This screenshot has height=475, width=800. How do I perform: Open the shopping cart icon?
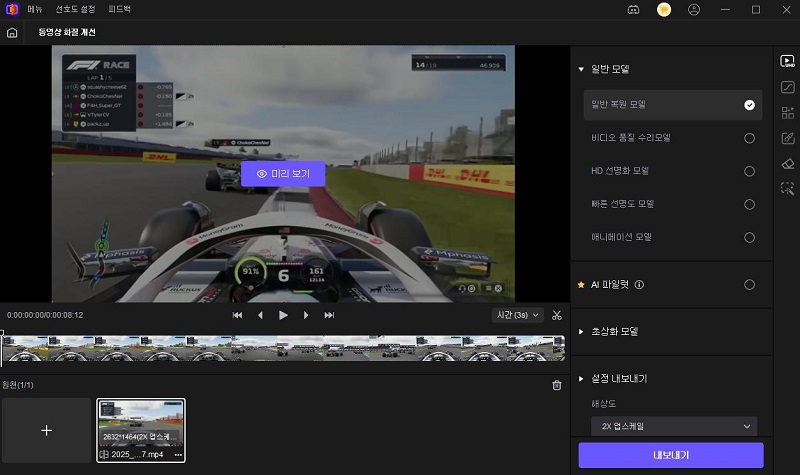click(x=664, y=9)
